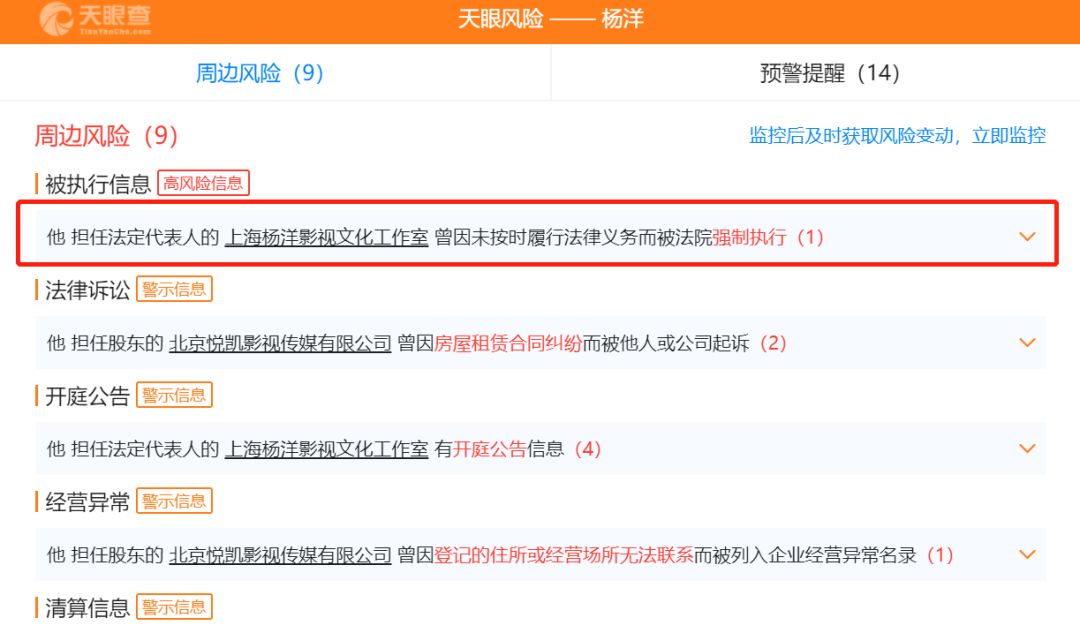Click the 警示信息 tag beside 经营异常

click(174, 501)
